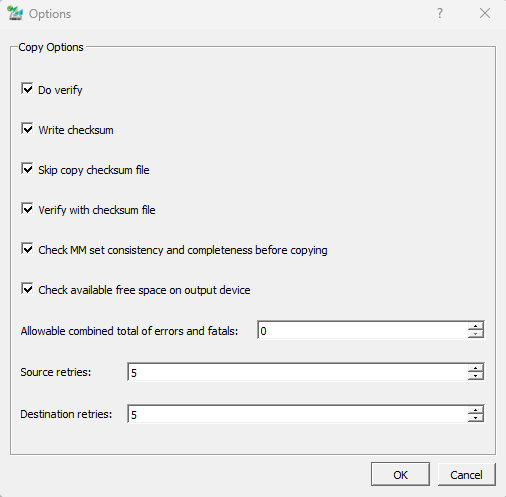Open the help question mark button
Screen dimensions: 506x497
pyautogui.click(x=440, y=13)
